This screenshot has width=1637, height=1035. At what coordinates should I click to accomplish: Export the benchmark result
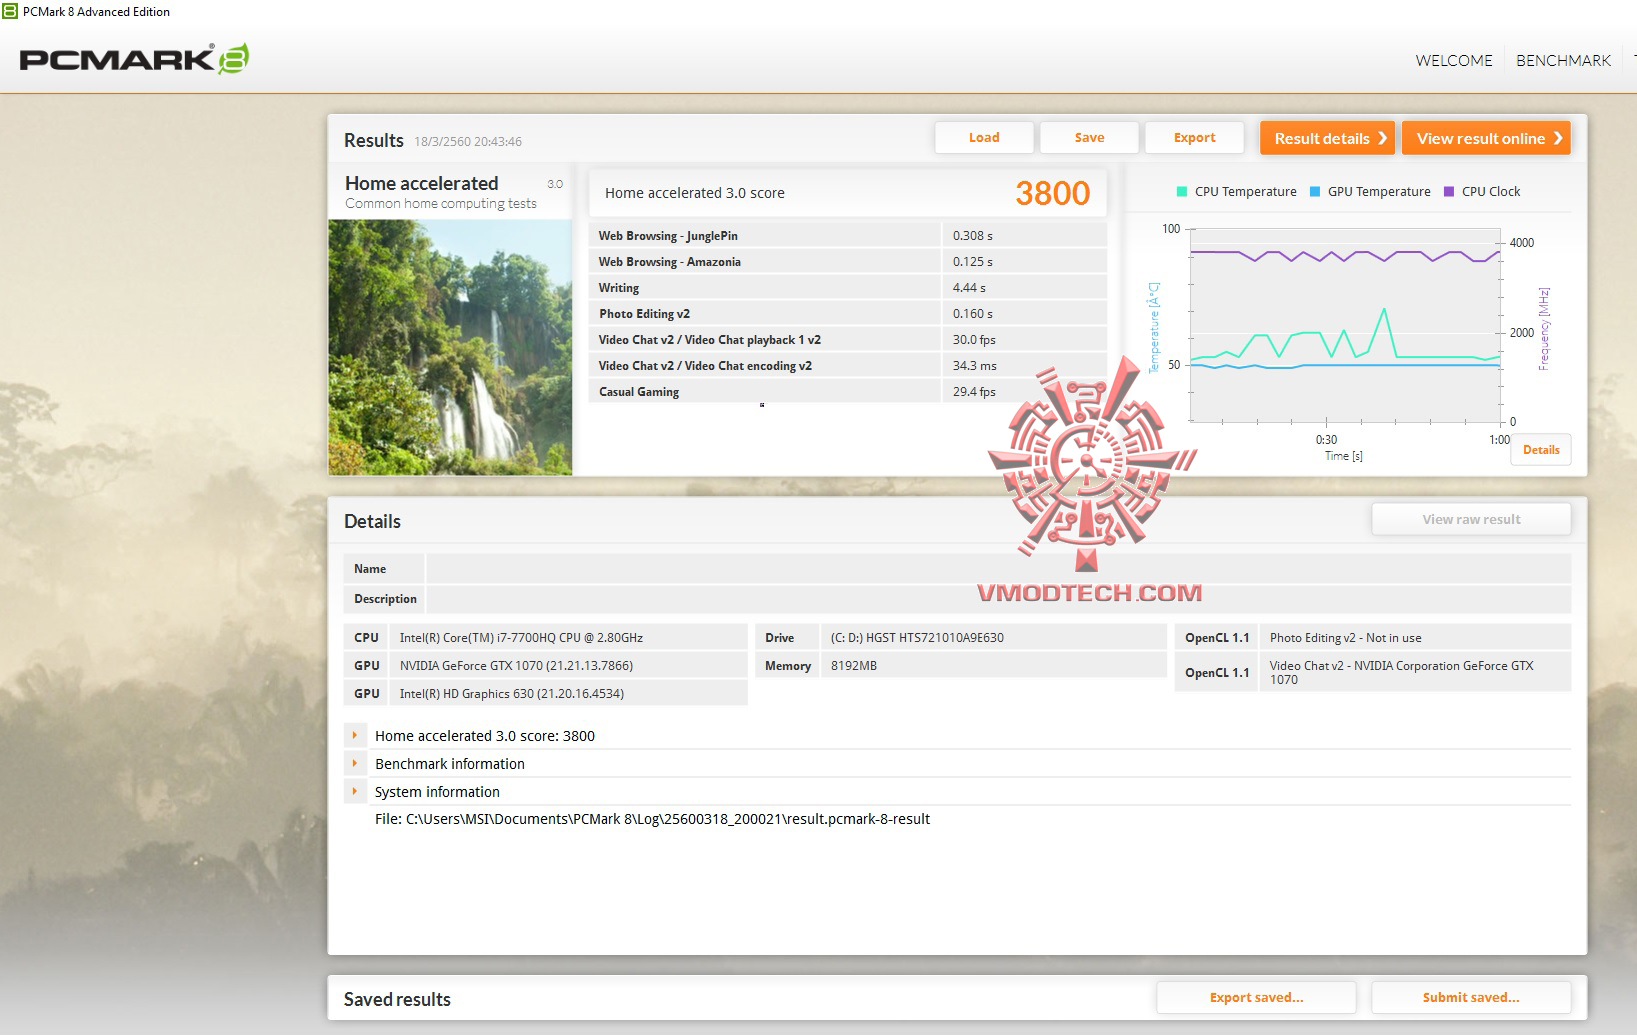click(x=1194, y=138)
